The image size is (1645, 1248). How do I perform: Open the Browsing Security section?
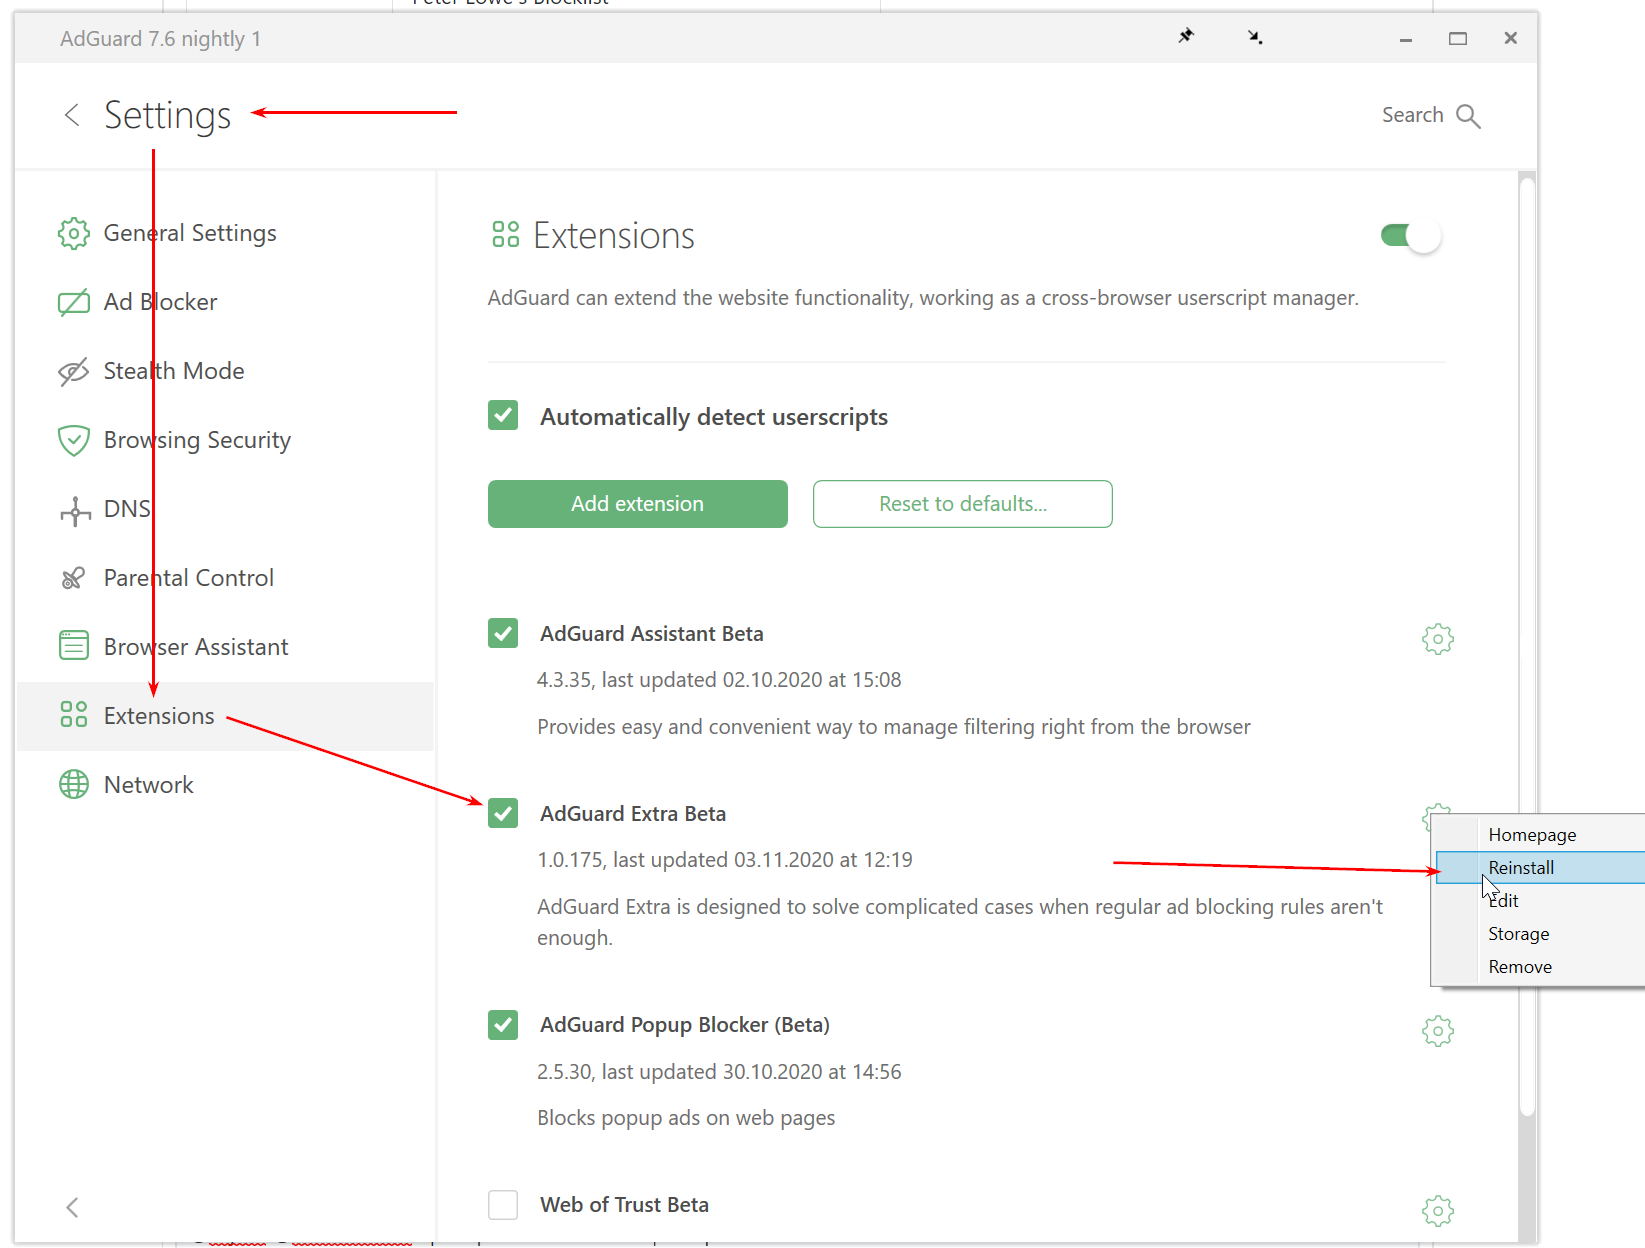225,440
